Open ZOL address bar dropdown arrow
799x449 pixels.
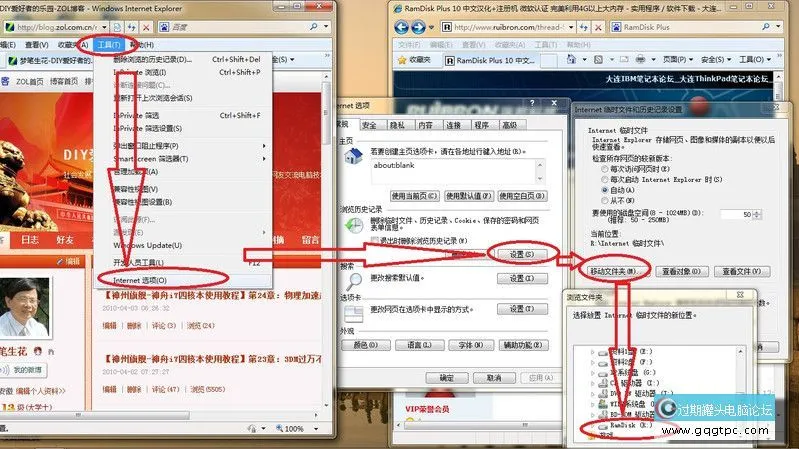104,27
